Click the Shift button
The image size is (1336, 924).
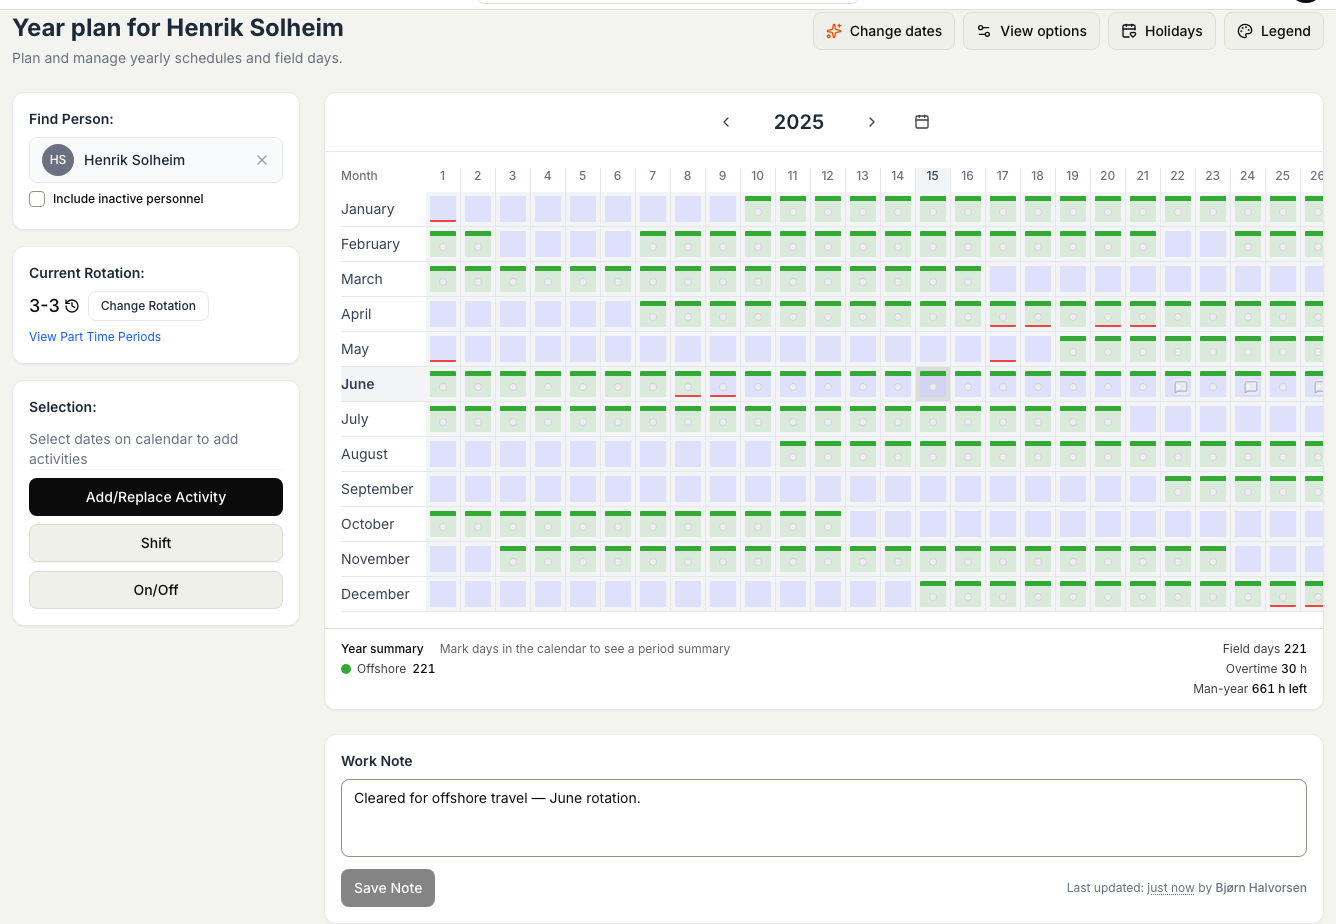pyautogui.click(x=156, y=543)
